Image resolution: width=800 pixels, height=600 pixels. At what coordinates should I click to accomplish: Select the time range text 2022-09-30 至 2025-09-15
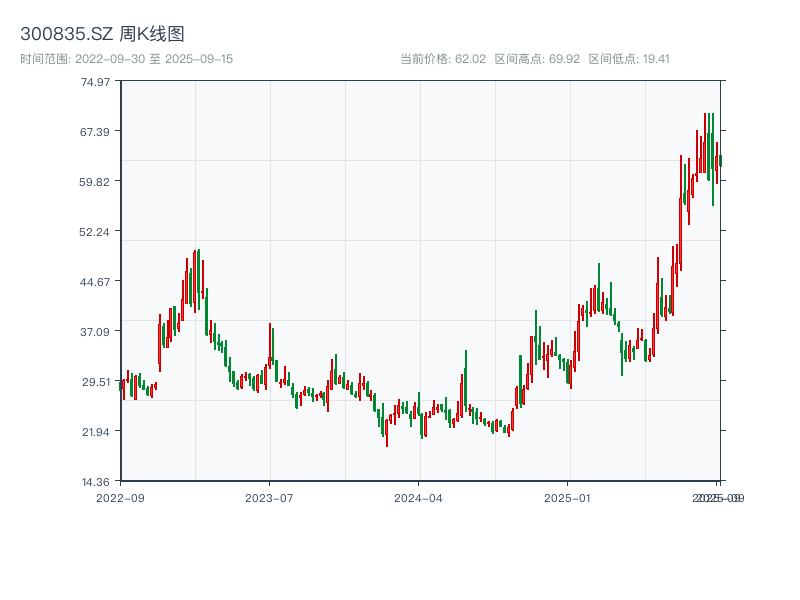click(x=127, y=59)
